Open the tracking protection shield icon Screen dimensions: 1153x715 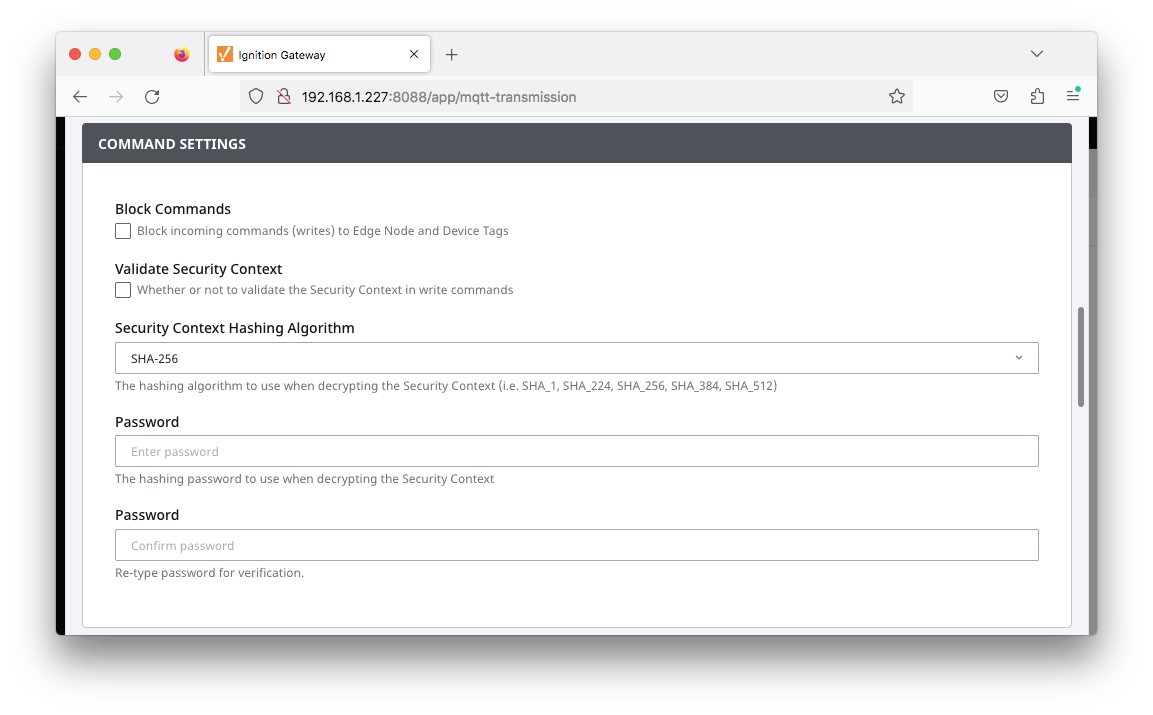256,96
